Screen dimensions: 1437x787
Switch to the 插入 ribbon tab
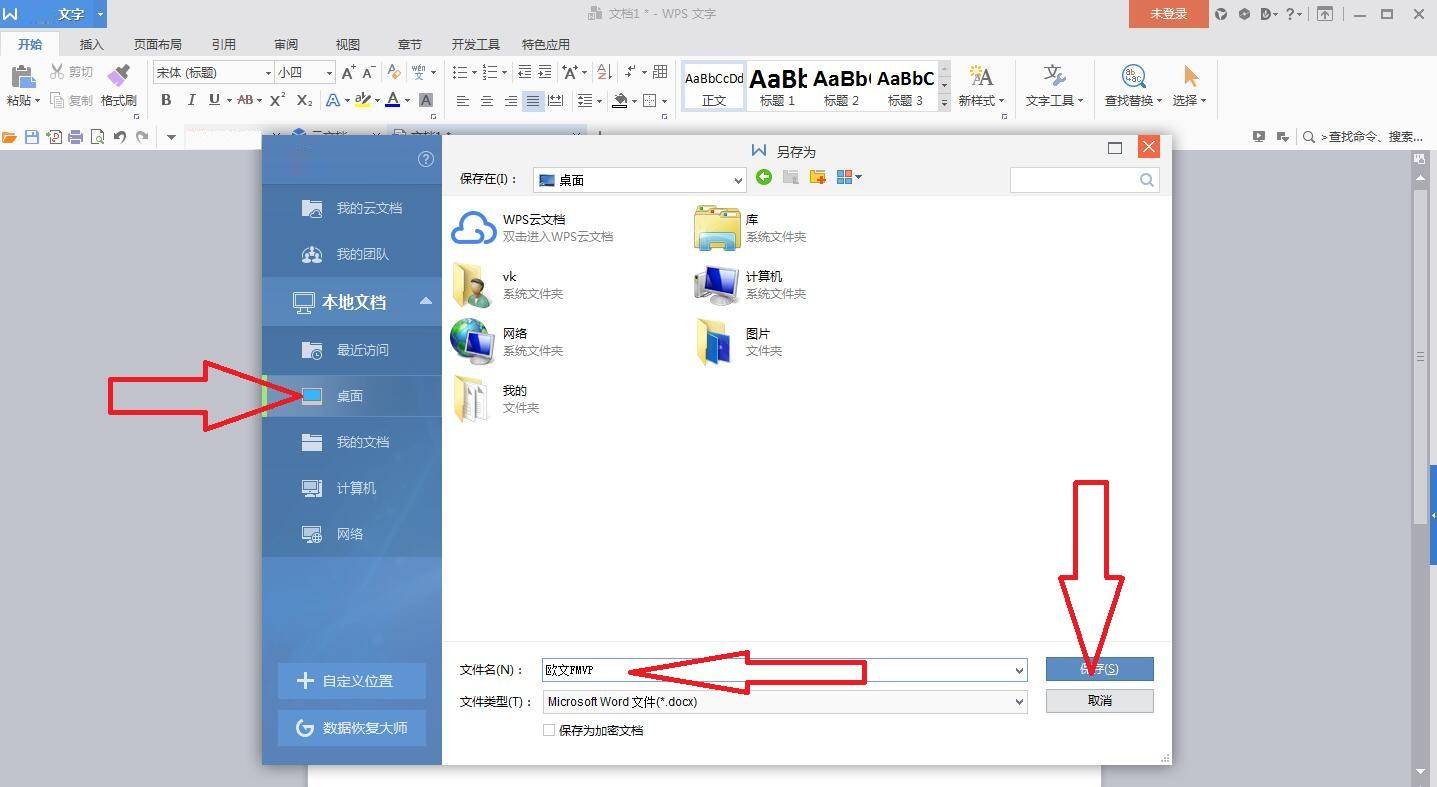click(x=91, y=44)
